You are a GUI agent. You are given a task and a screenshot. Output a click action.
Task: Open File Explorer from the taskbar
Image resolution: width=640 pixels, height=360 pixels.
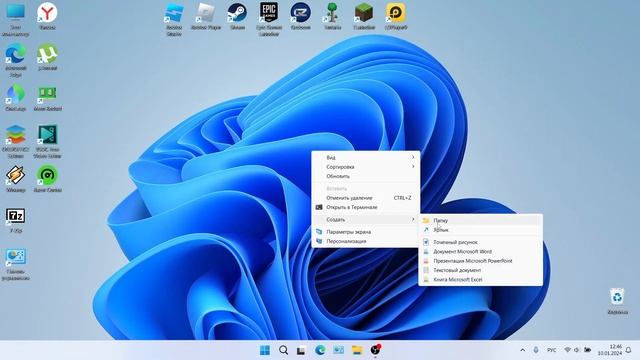point(357,350)
